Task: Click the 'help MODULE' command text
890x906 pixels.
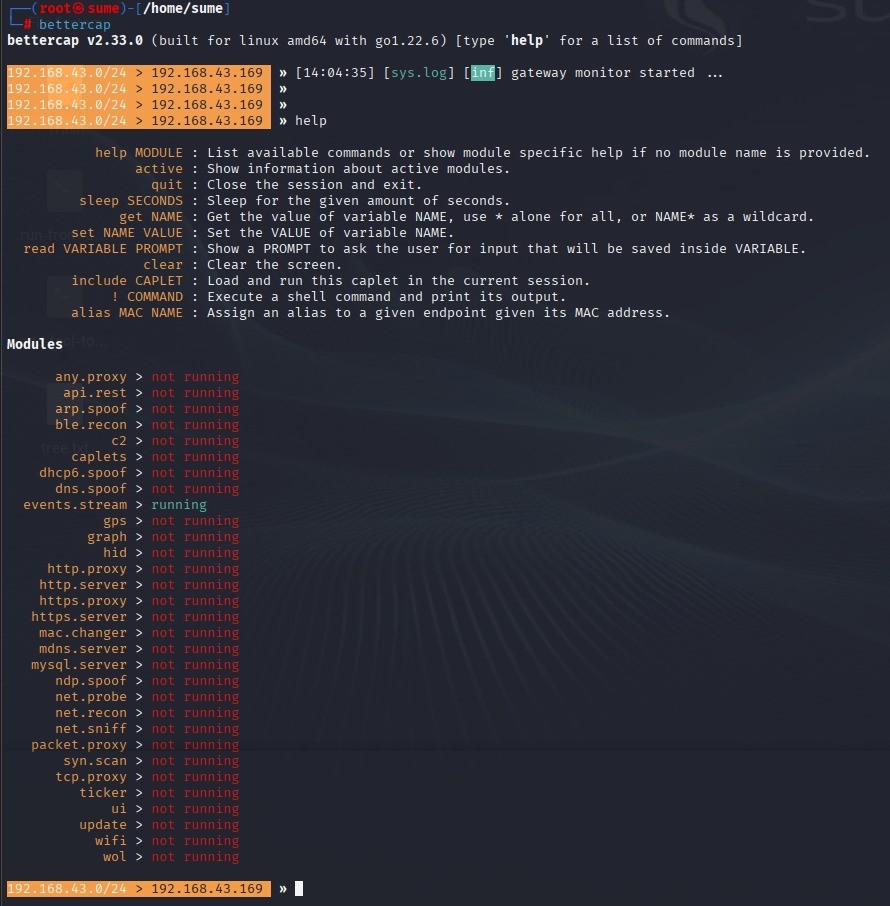Action: coord(139,153)
